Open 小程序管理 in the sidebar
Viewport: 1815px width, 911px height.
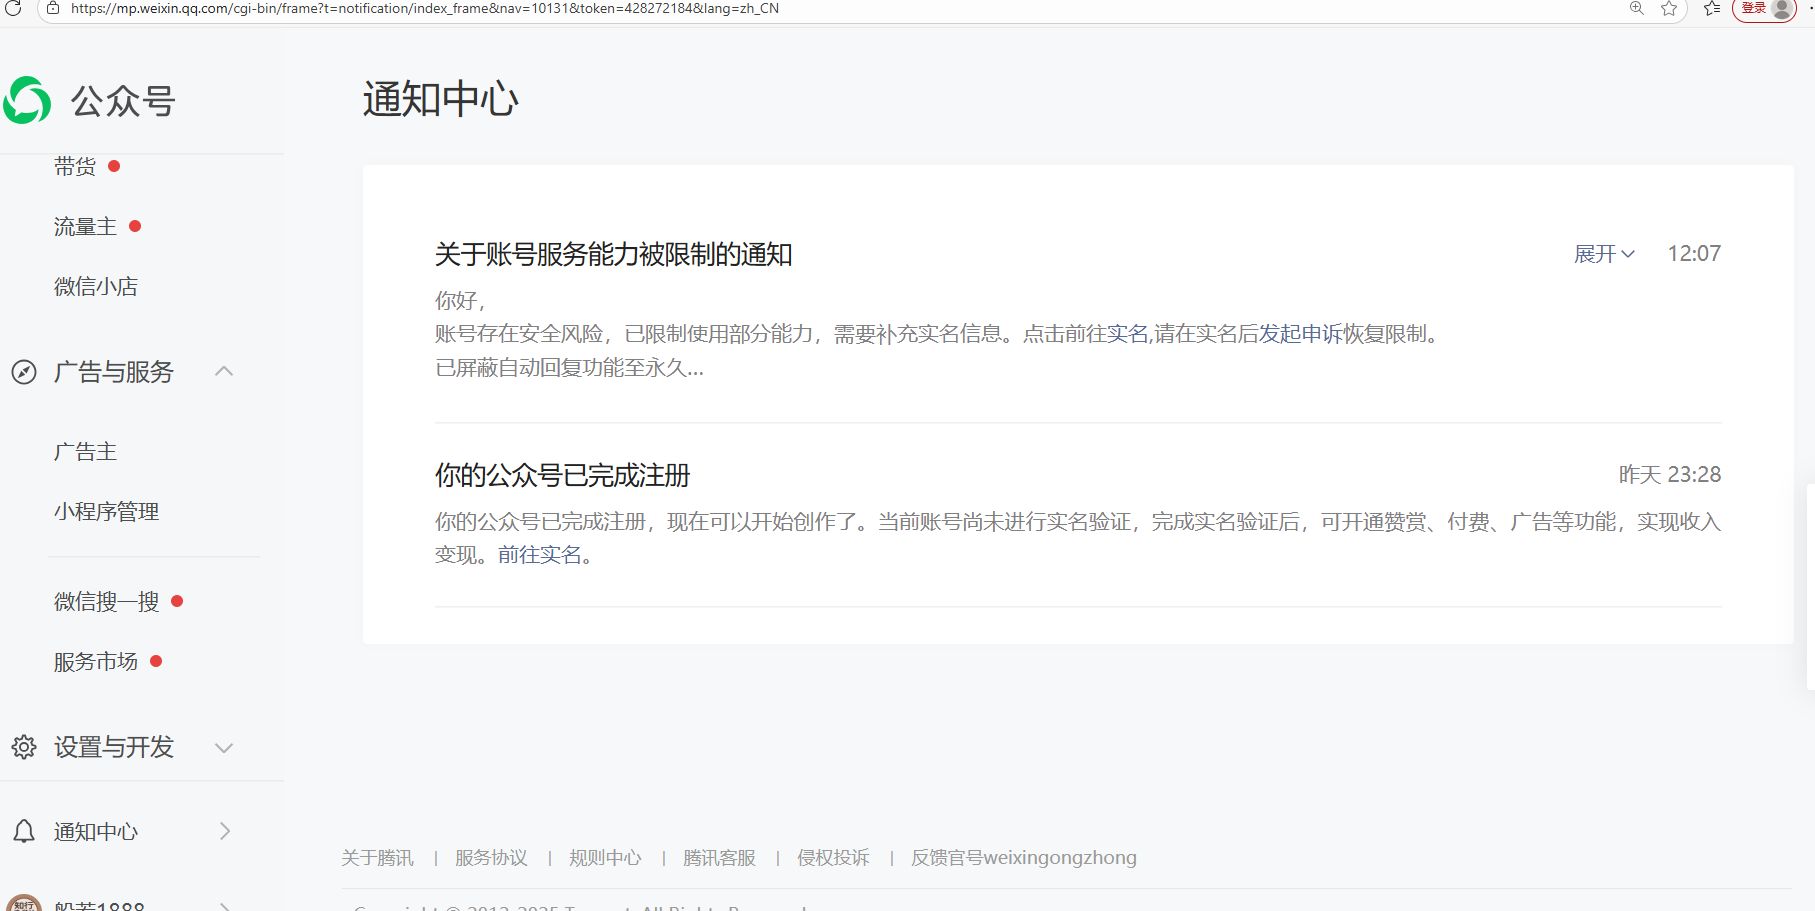pos(106,512)
